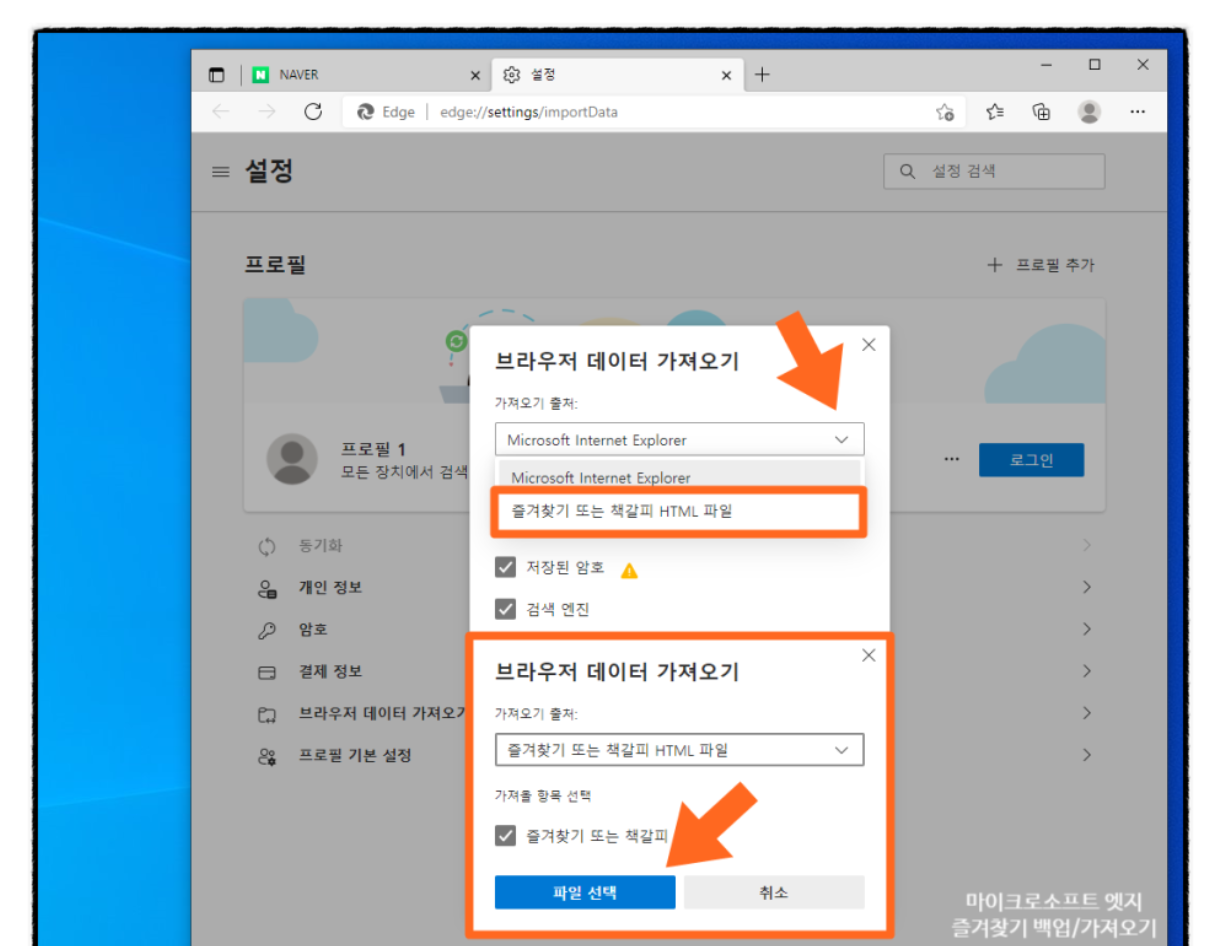Open the tab actions menu icon
This screenshot has height=946, width=1219.
tap(217, 75)
